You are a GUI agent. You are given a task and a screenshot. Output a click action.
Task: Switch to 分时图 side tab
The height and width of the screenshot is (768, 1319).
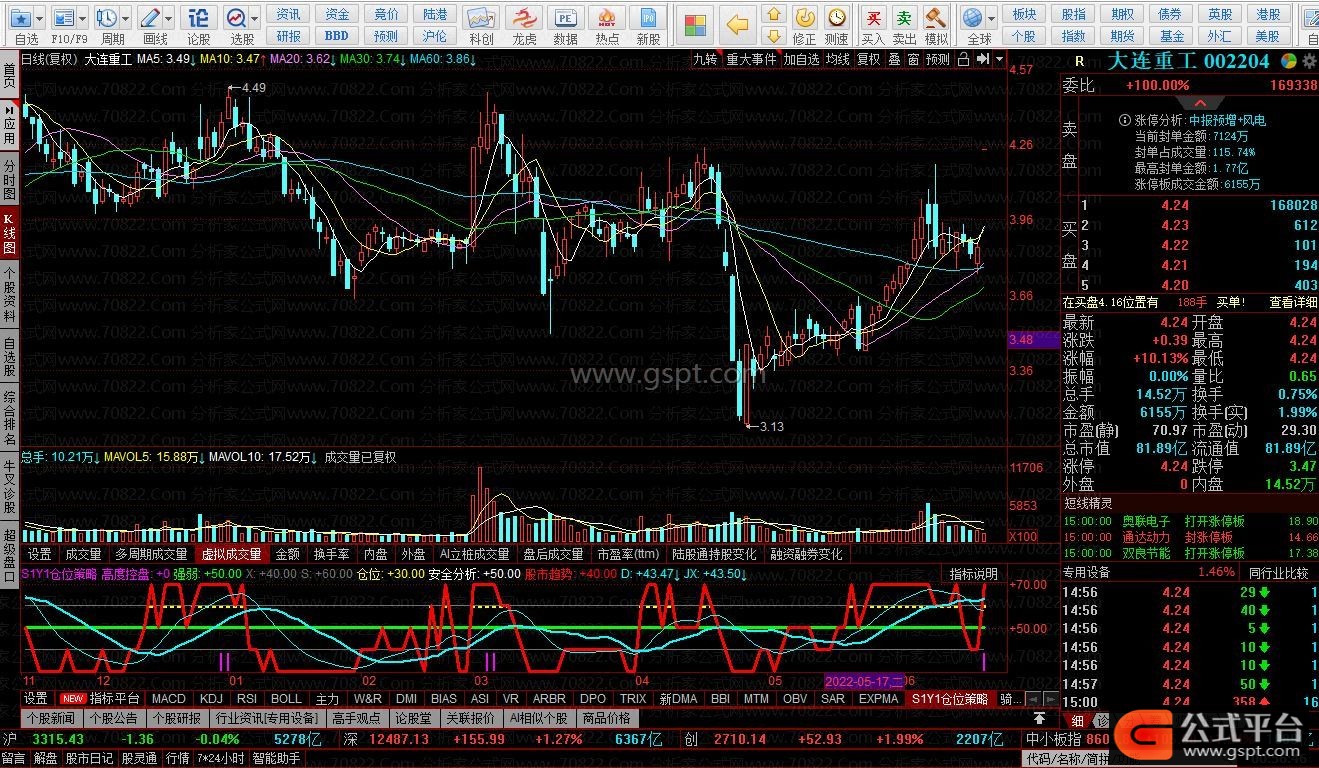point(9,179)
